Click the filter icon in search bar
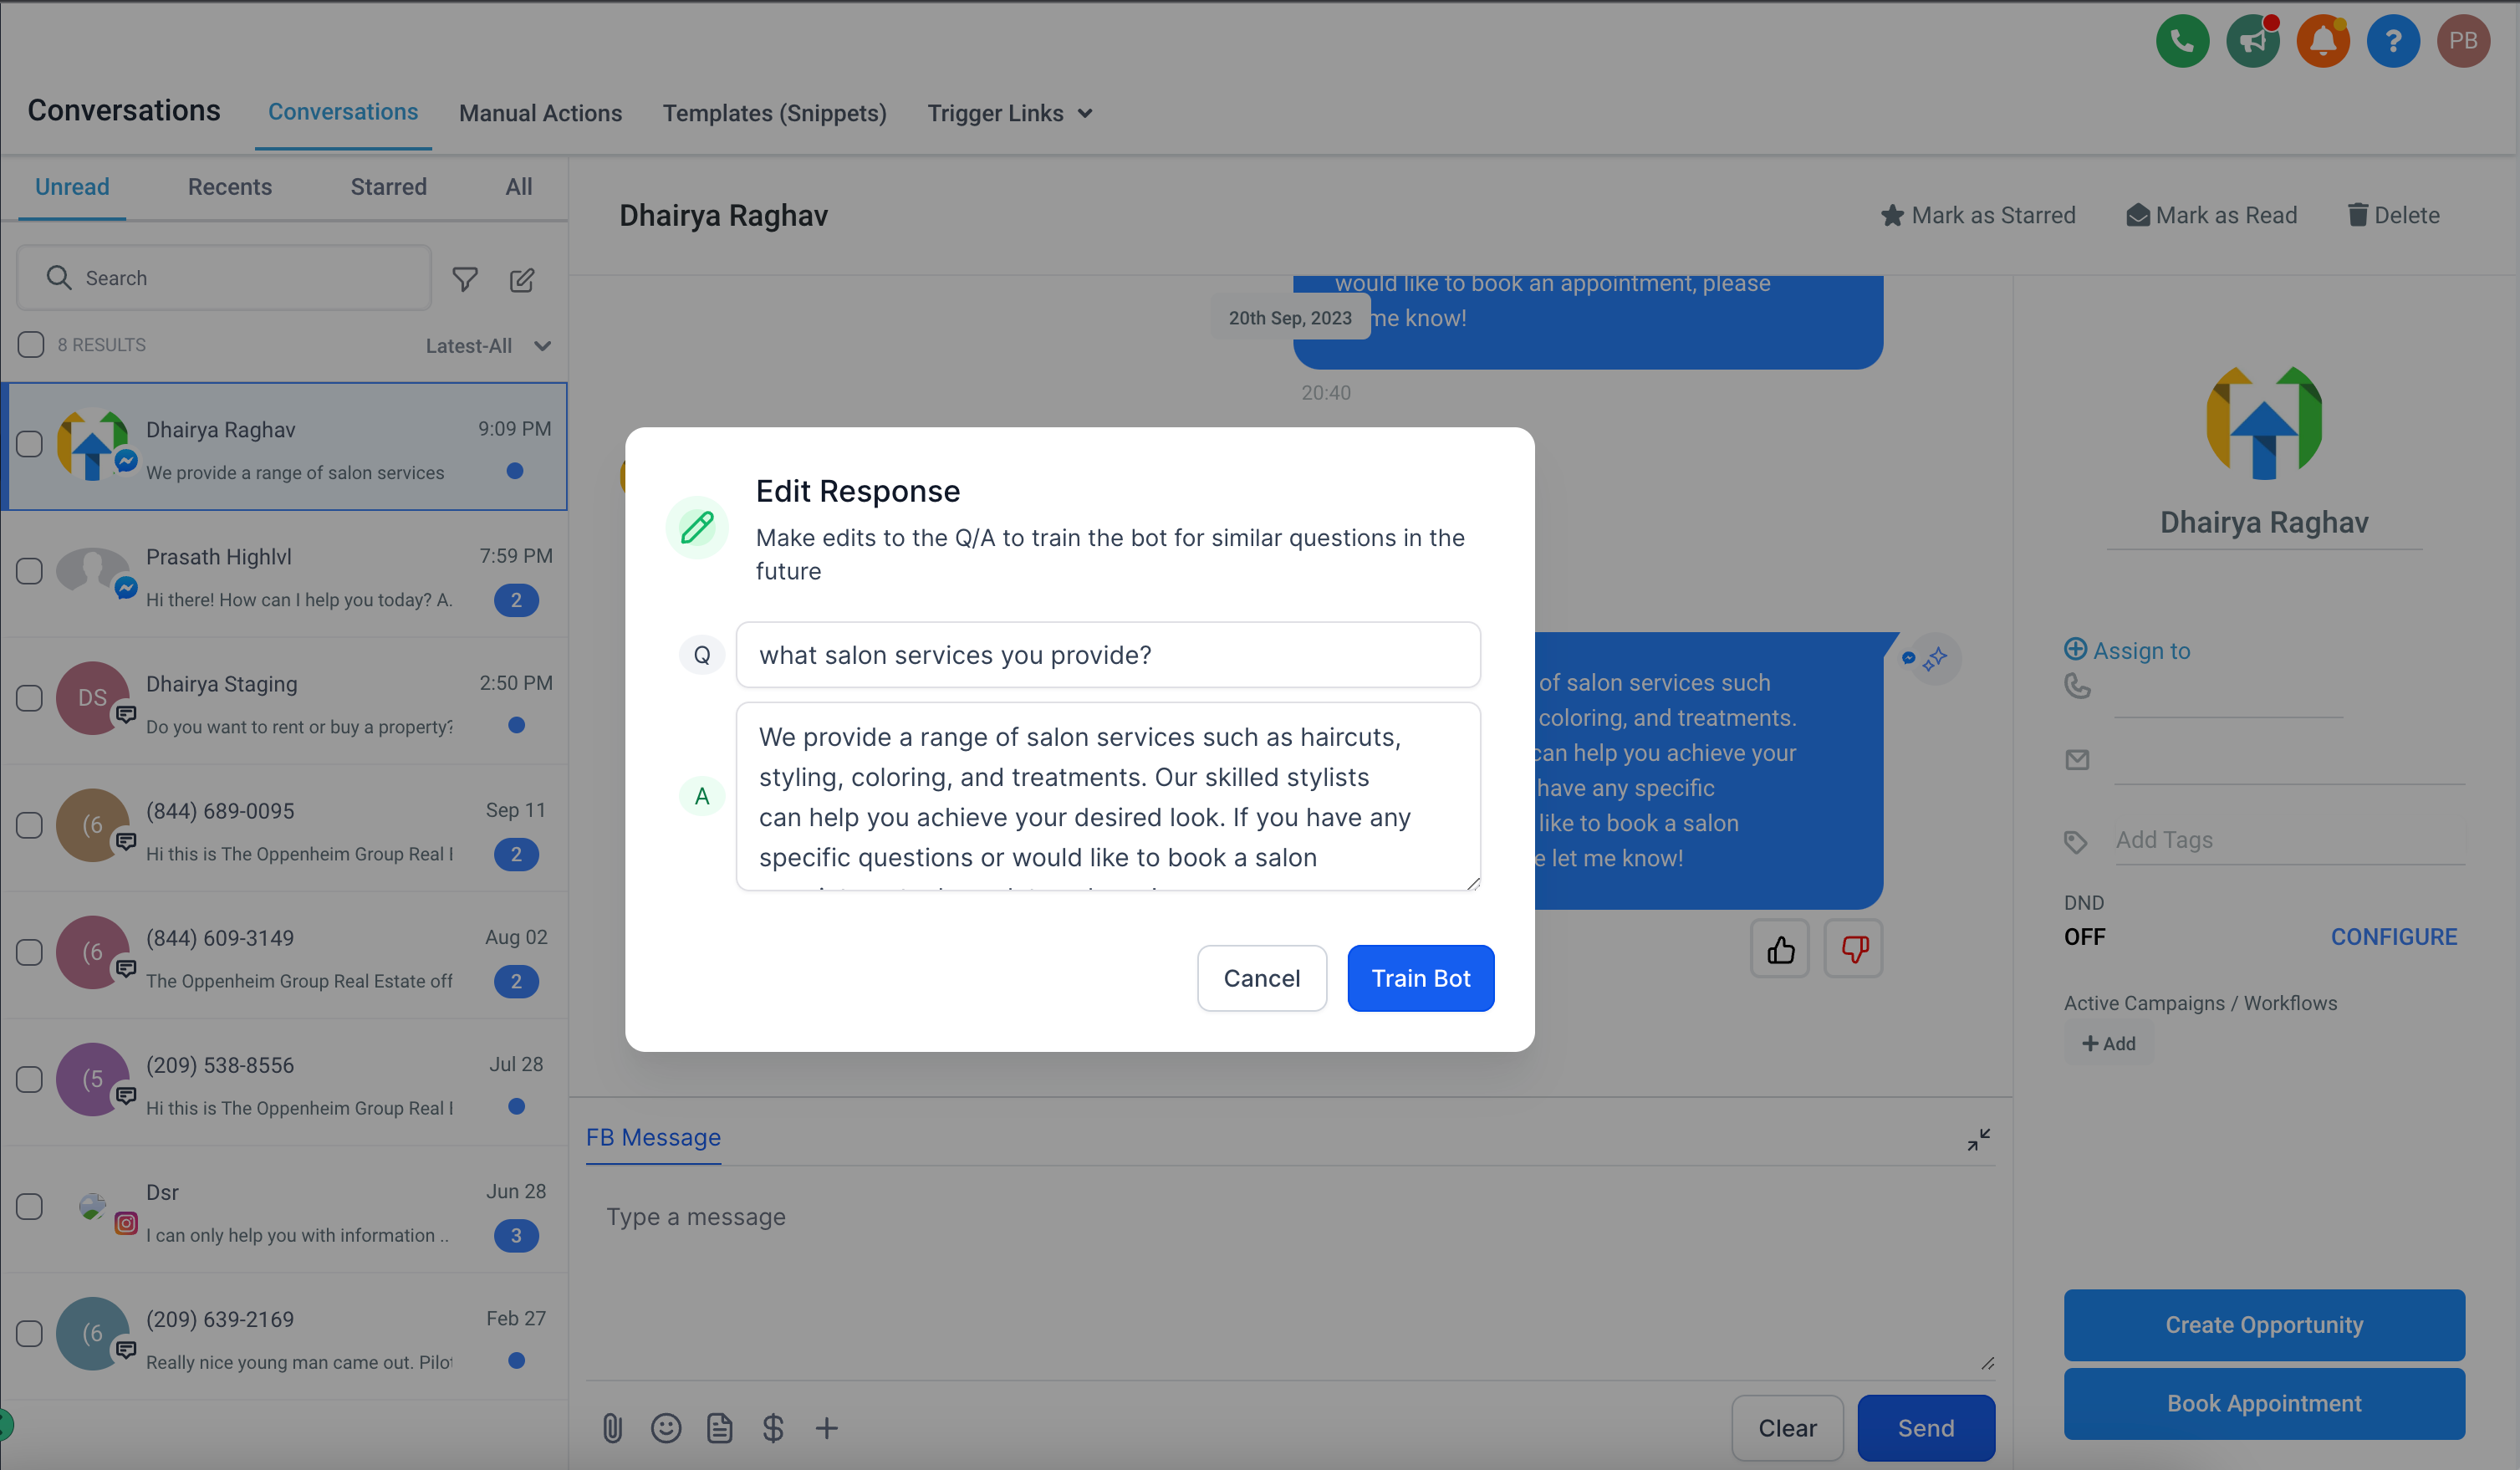2520x1470 pixels. coord(464,278)
